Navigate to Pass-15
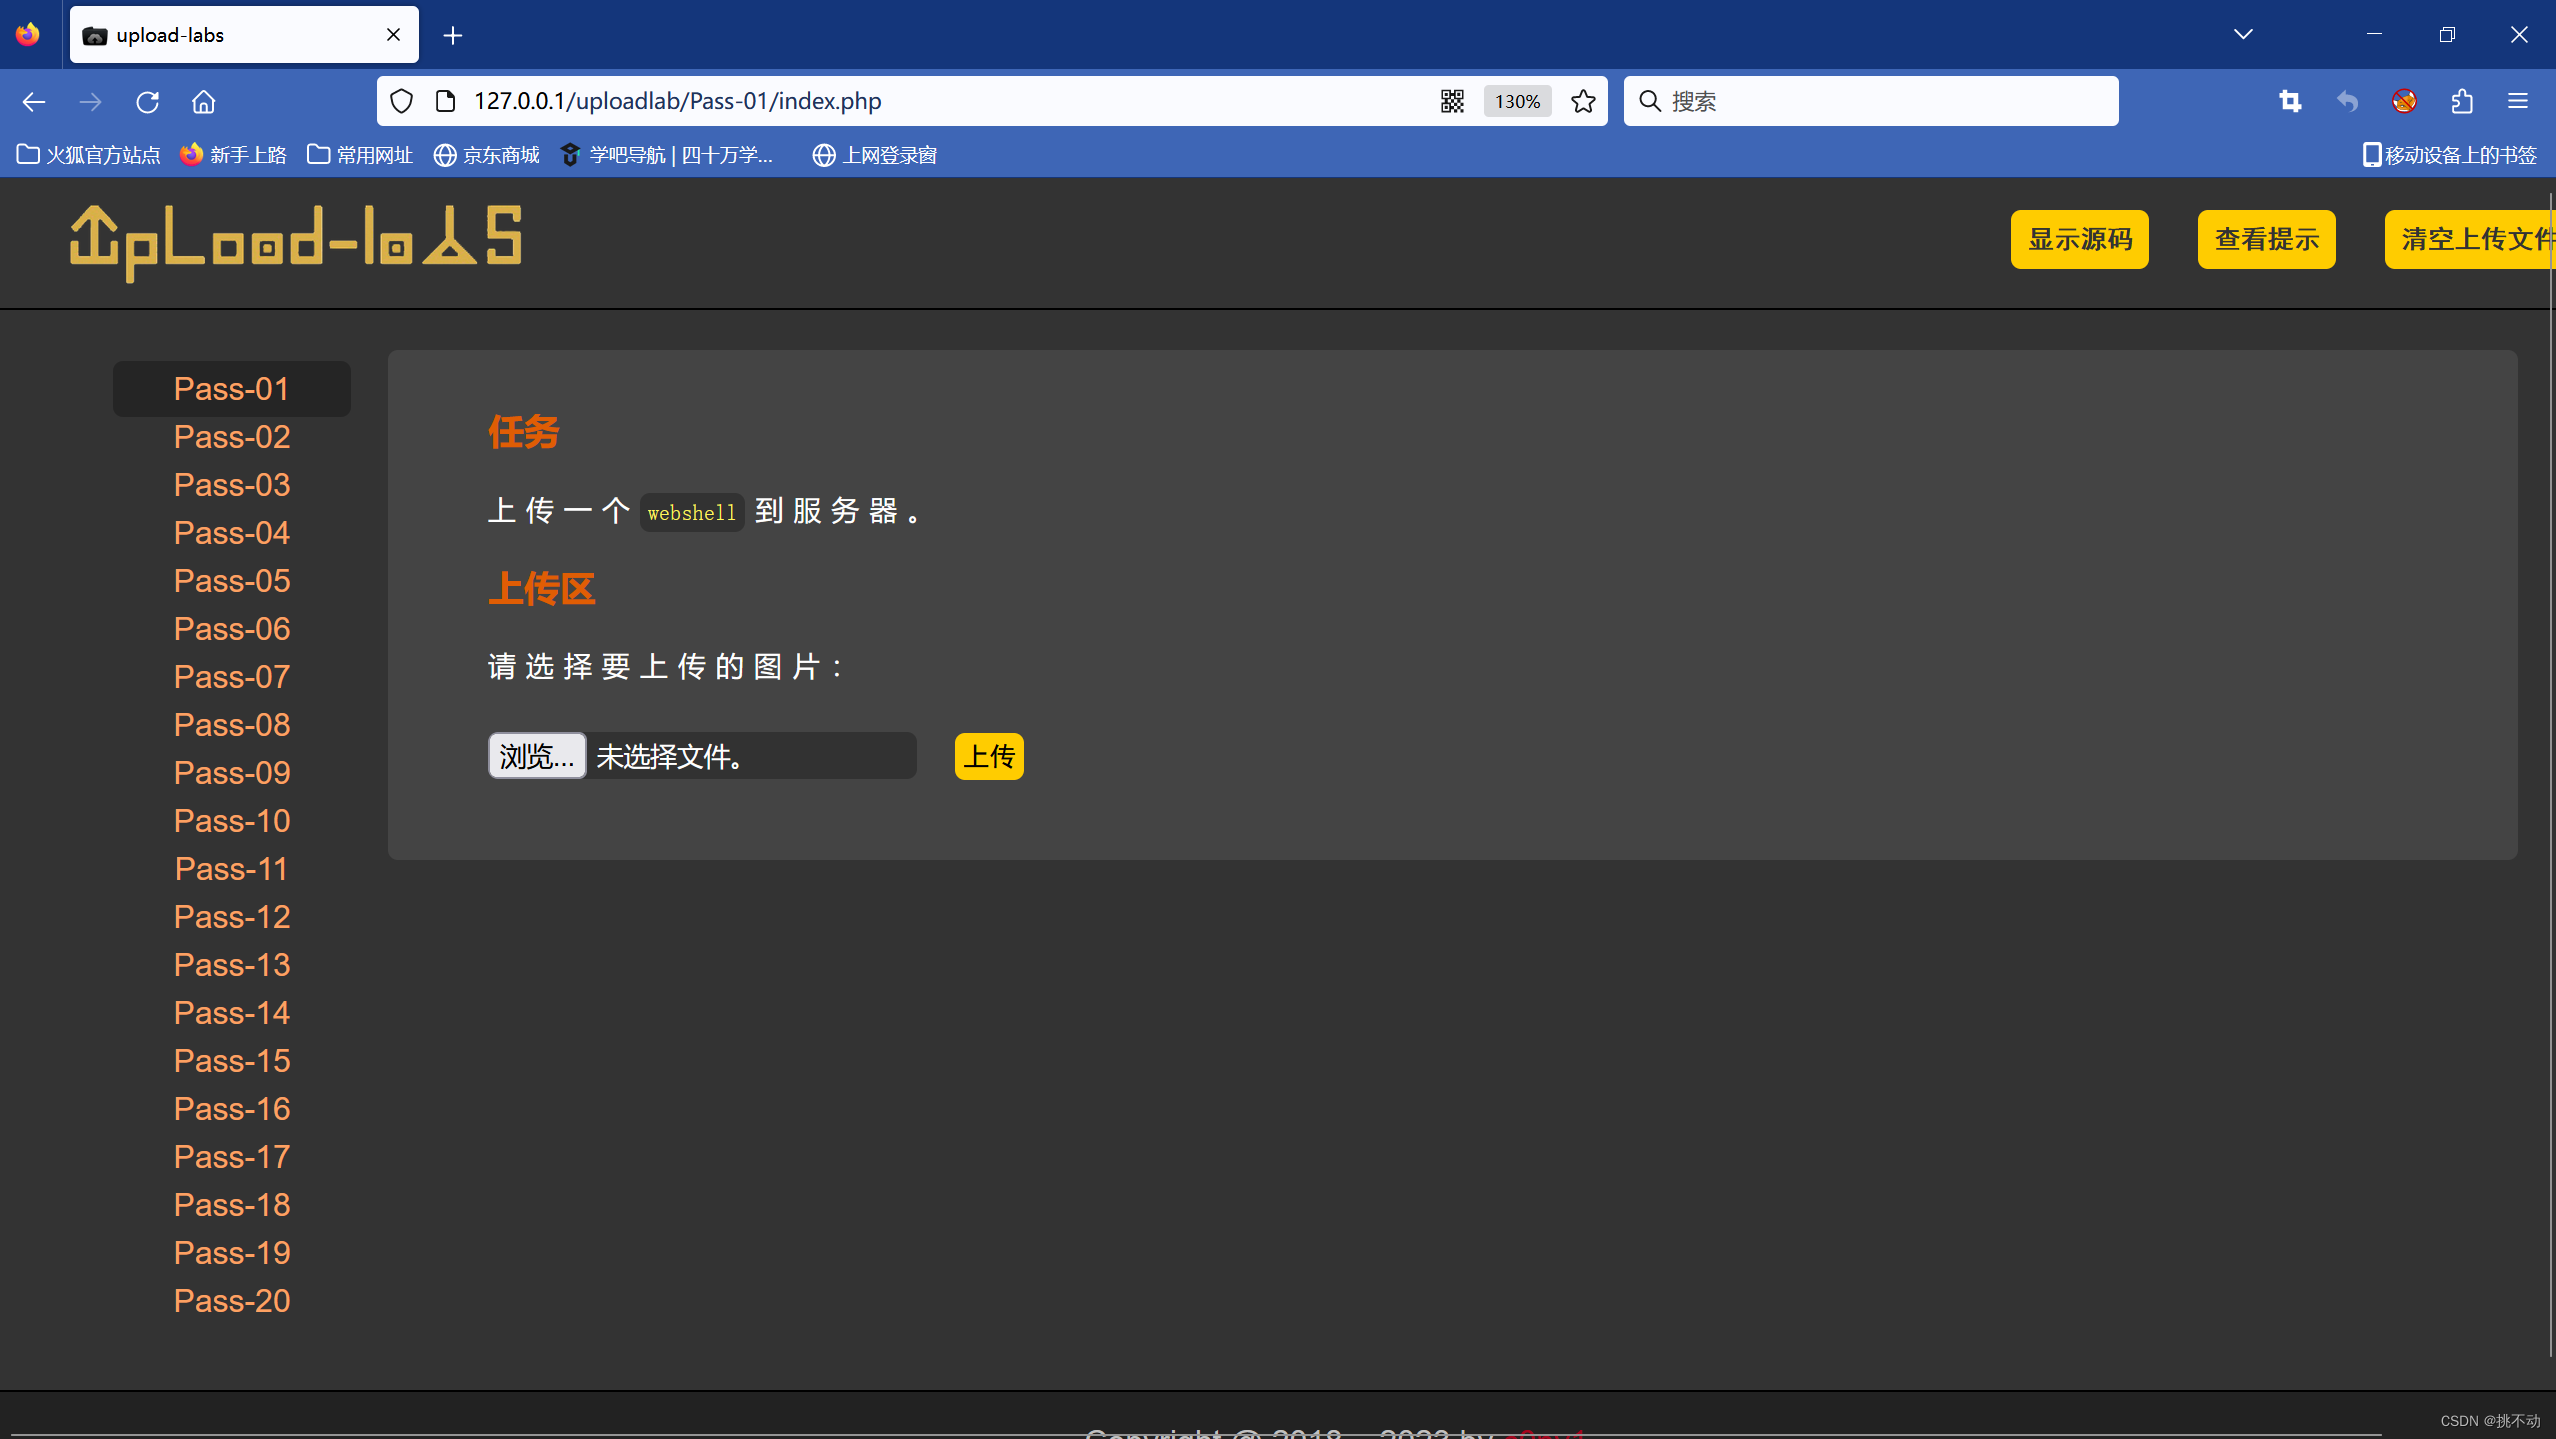This screenshot has width=2556, height=1439. pyautogui.click(x=232, y=1061)
